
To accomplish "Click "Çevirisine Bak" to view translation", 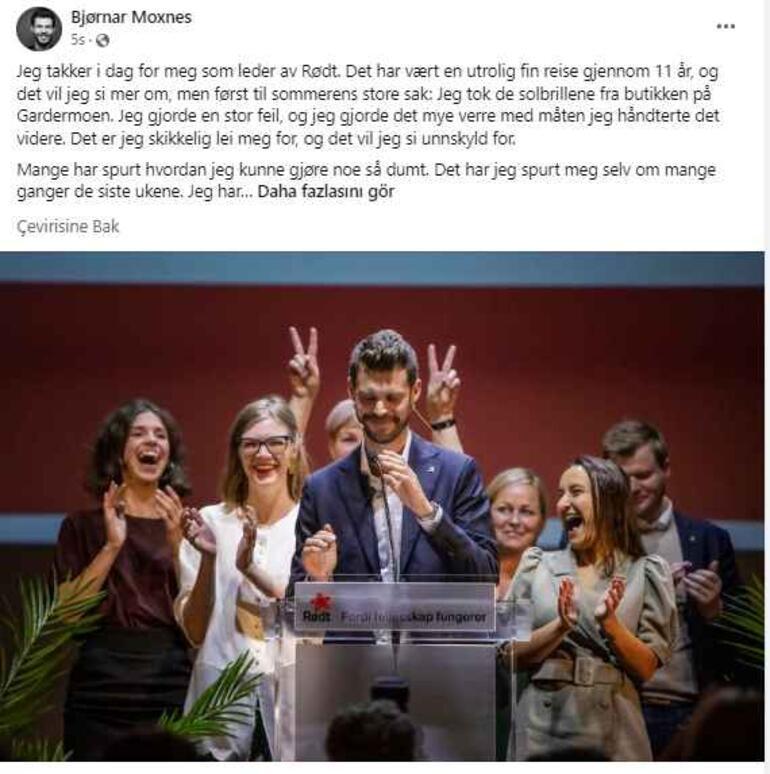I will (68, 227).
